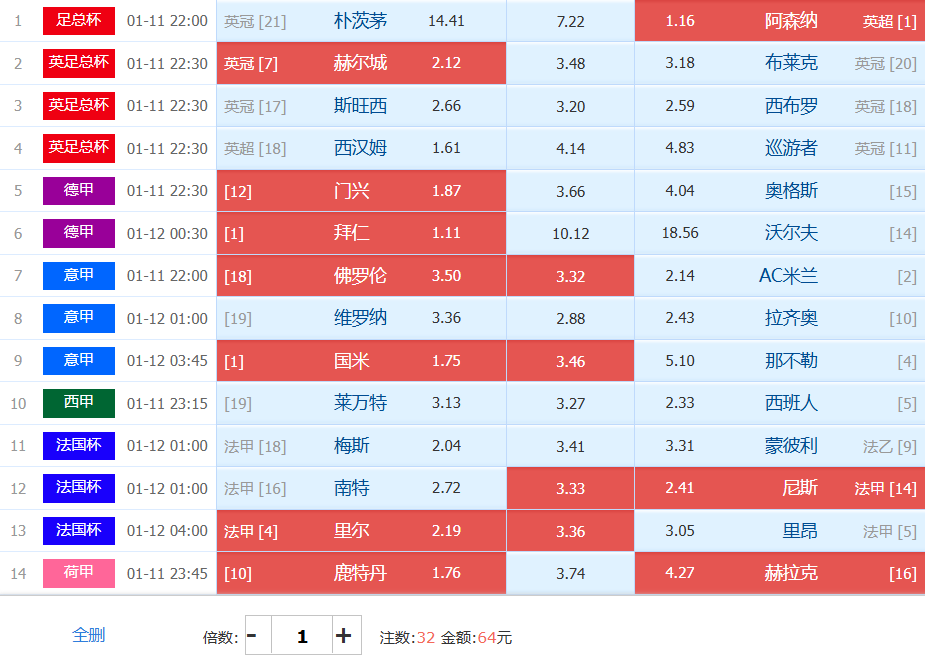Click the 法国杯 tag for the 梅斯 match

pyautogui.click(x=79, y=446)
